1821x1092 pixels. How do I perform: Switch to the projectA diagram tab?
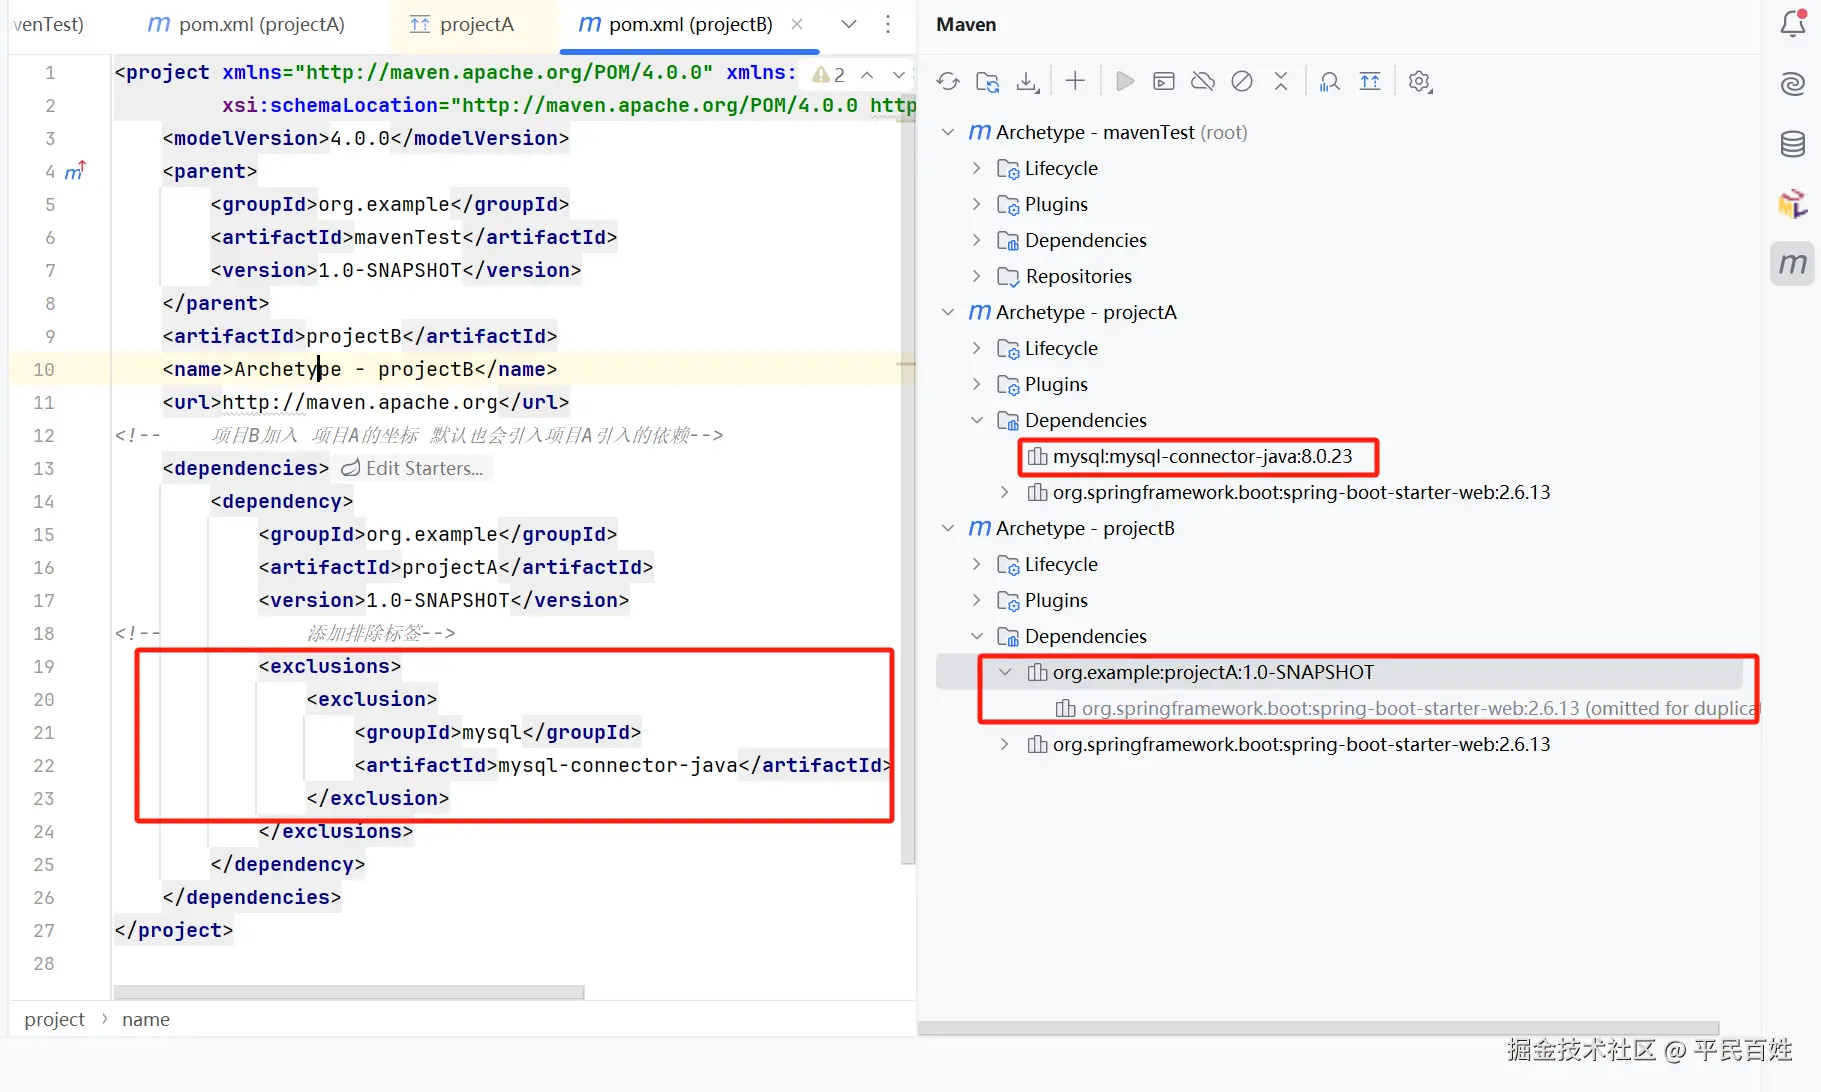(x=462, y=24)
